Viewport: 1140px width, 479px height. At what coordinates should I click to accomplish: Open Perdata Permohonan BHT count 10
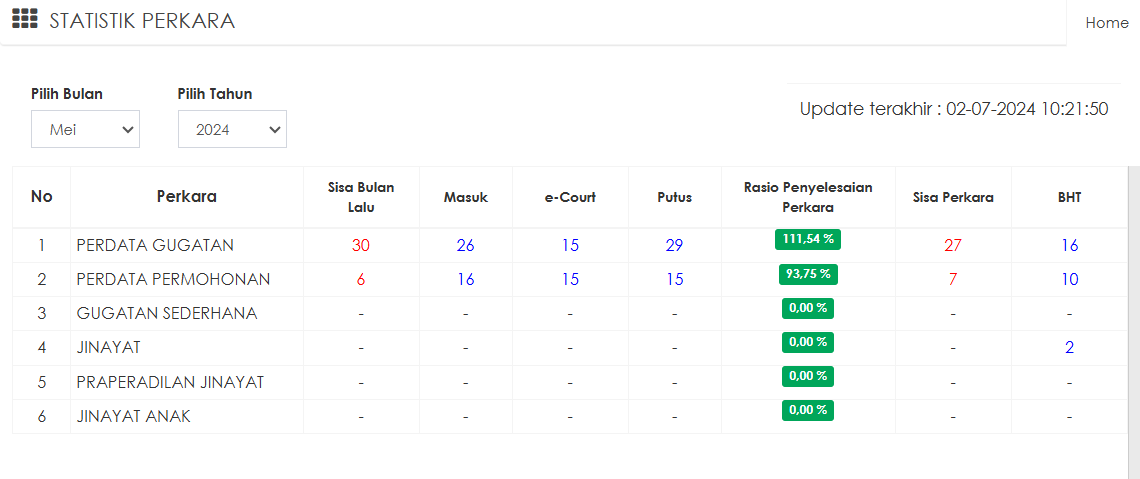point(1069,280)
